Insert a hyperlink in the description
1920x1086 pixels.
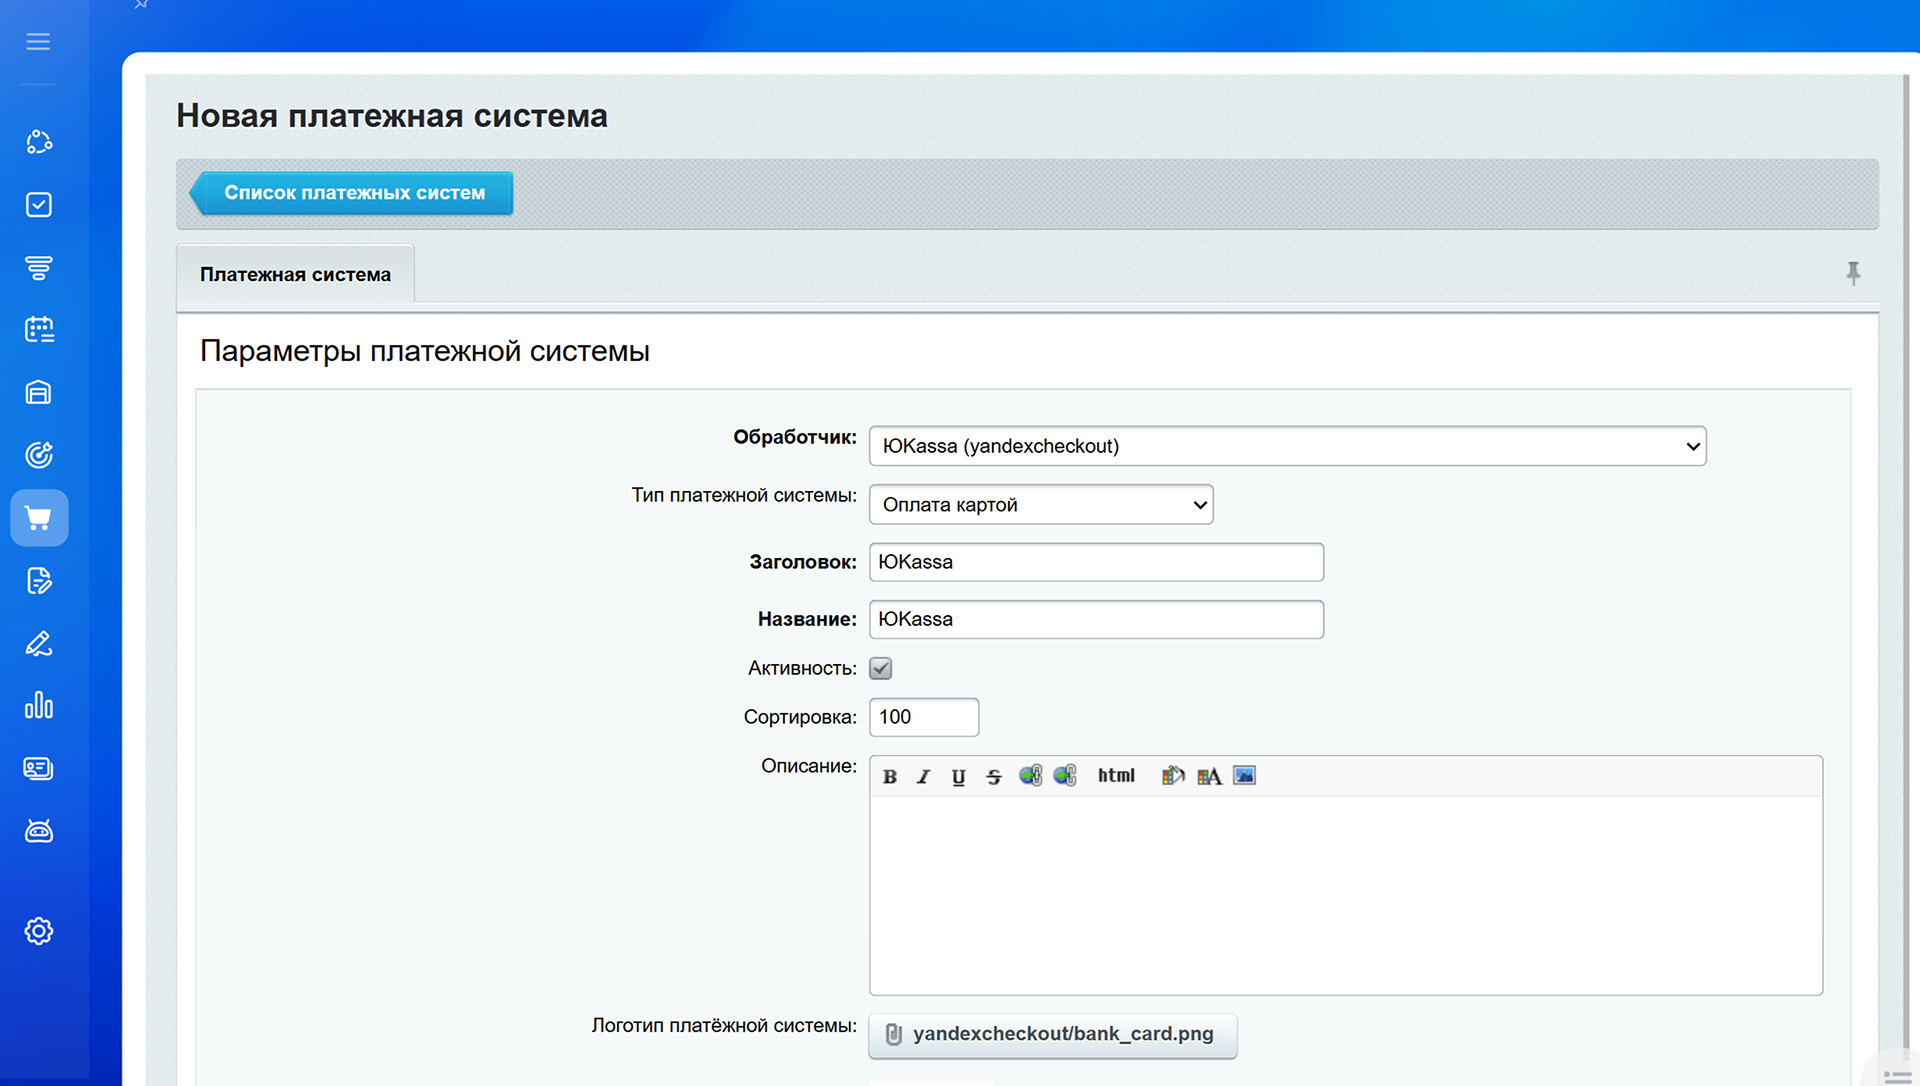[x=1030, y=776]
